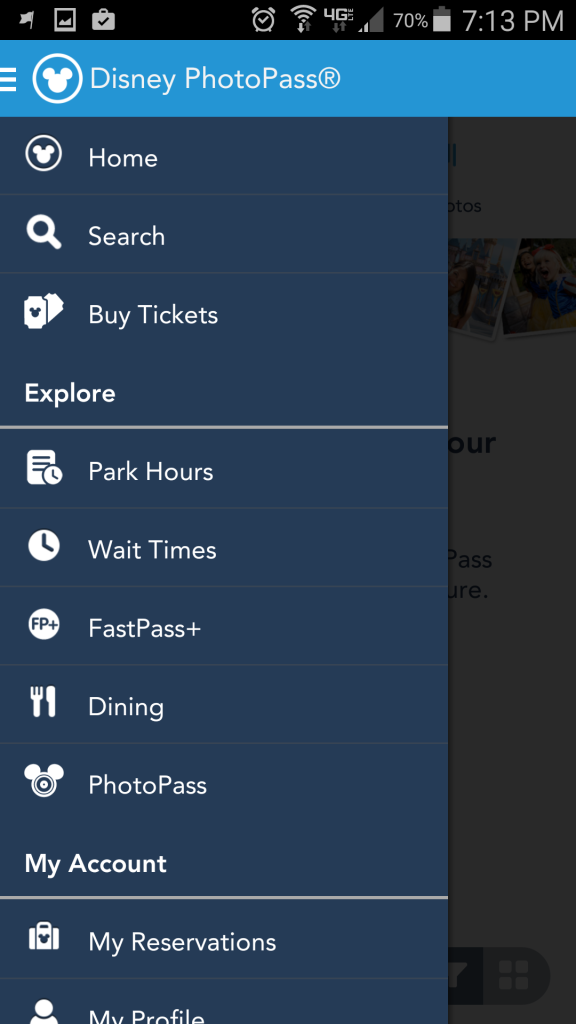Open the My Reservations suitcase icon
This screenshot has width=576, height=1024.
[44, 937]
